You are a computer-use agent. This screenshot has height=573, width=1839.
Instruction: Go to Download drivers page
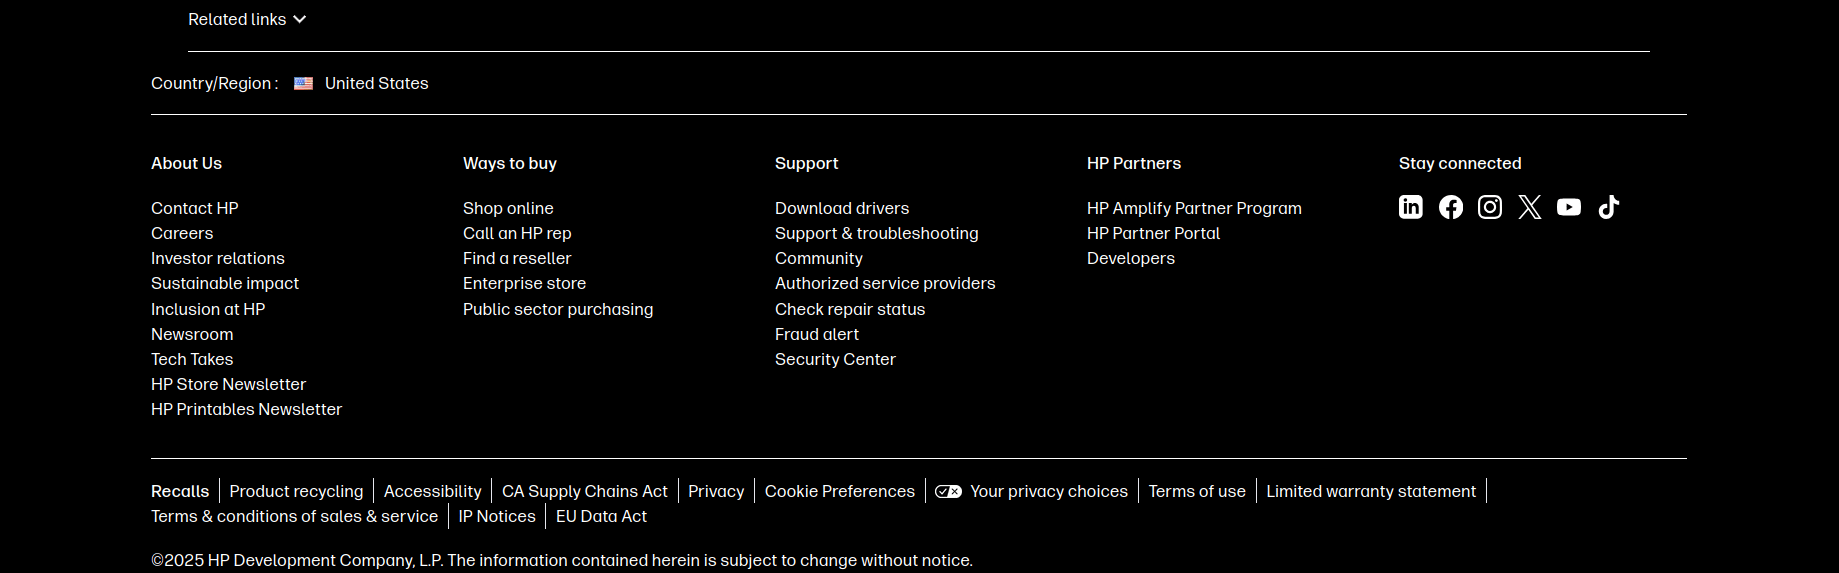tap(842, 208)
